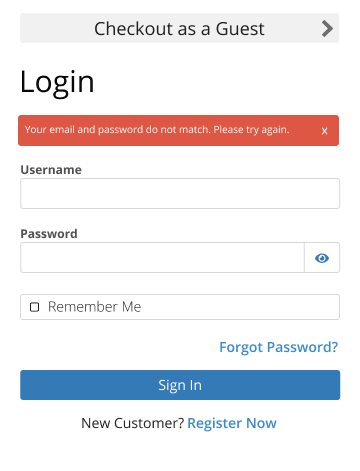
Task: Click the blue Sign In button
Action: click(x=180, y=385)
